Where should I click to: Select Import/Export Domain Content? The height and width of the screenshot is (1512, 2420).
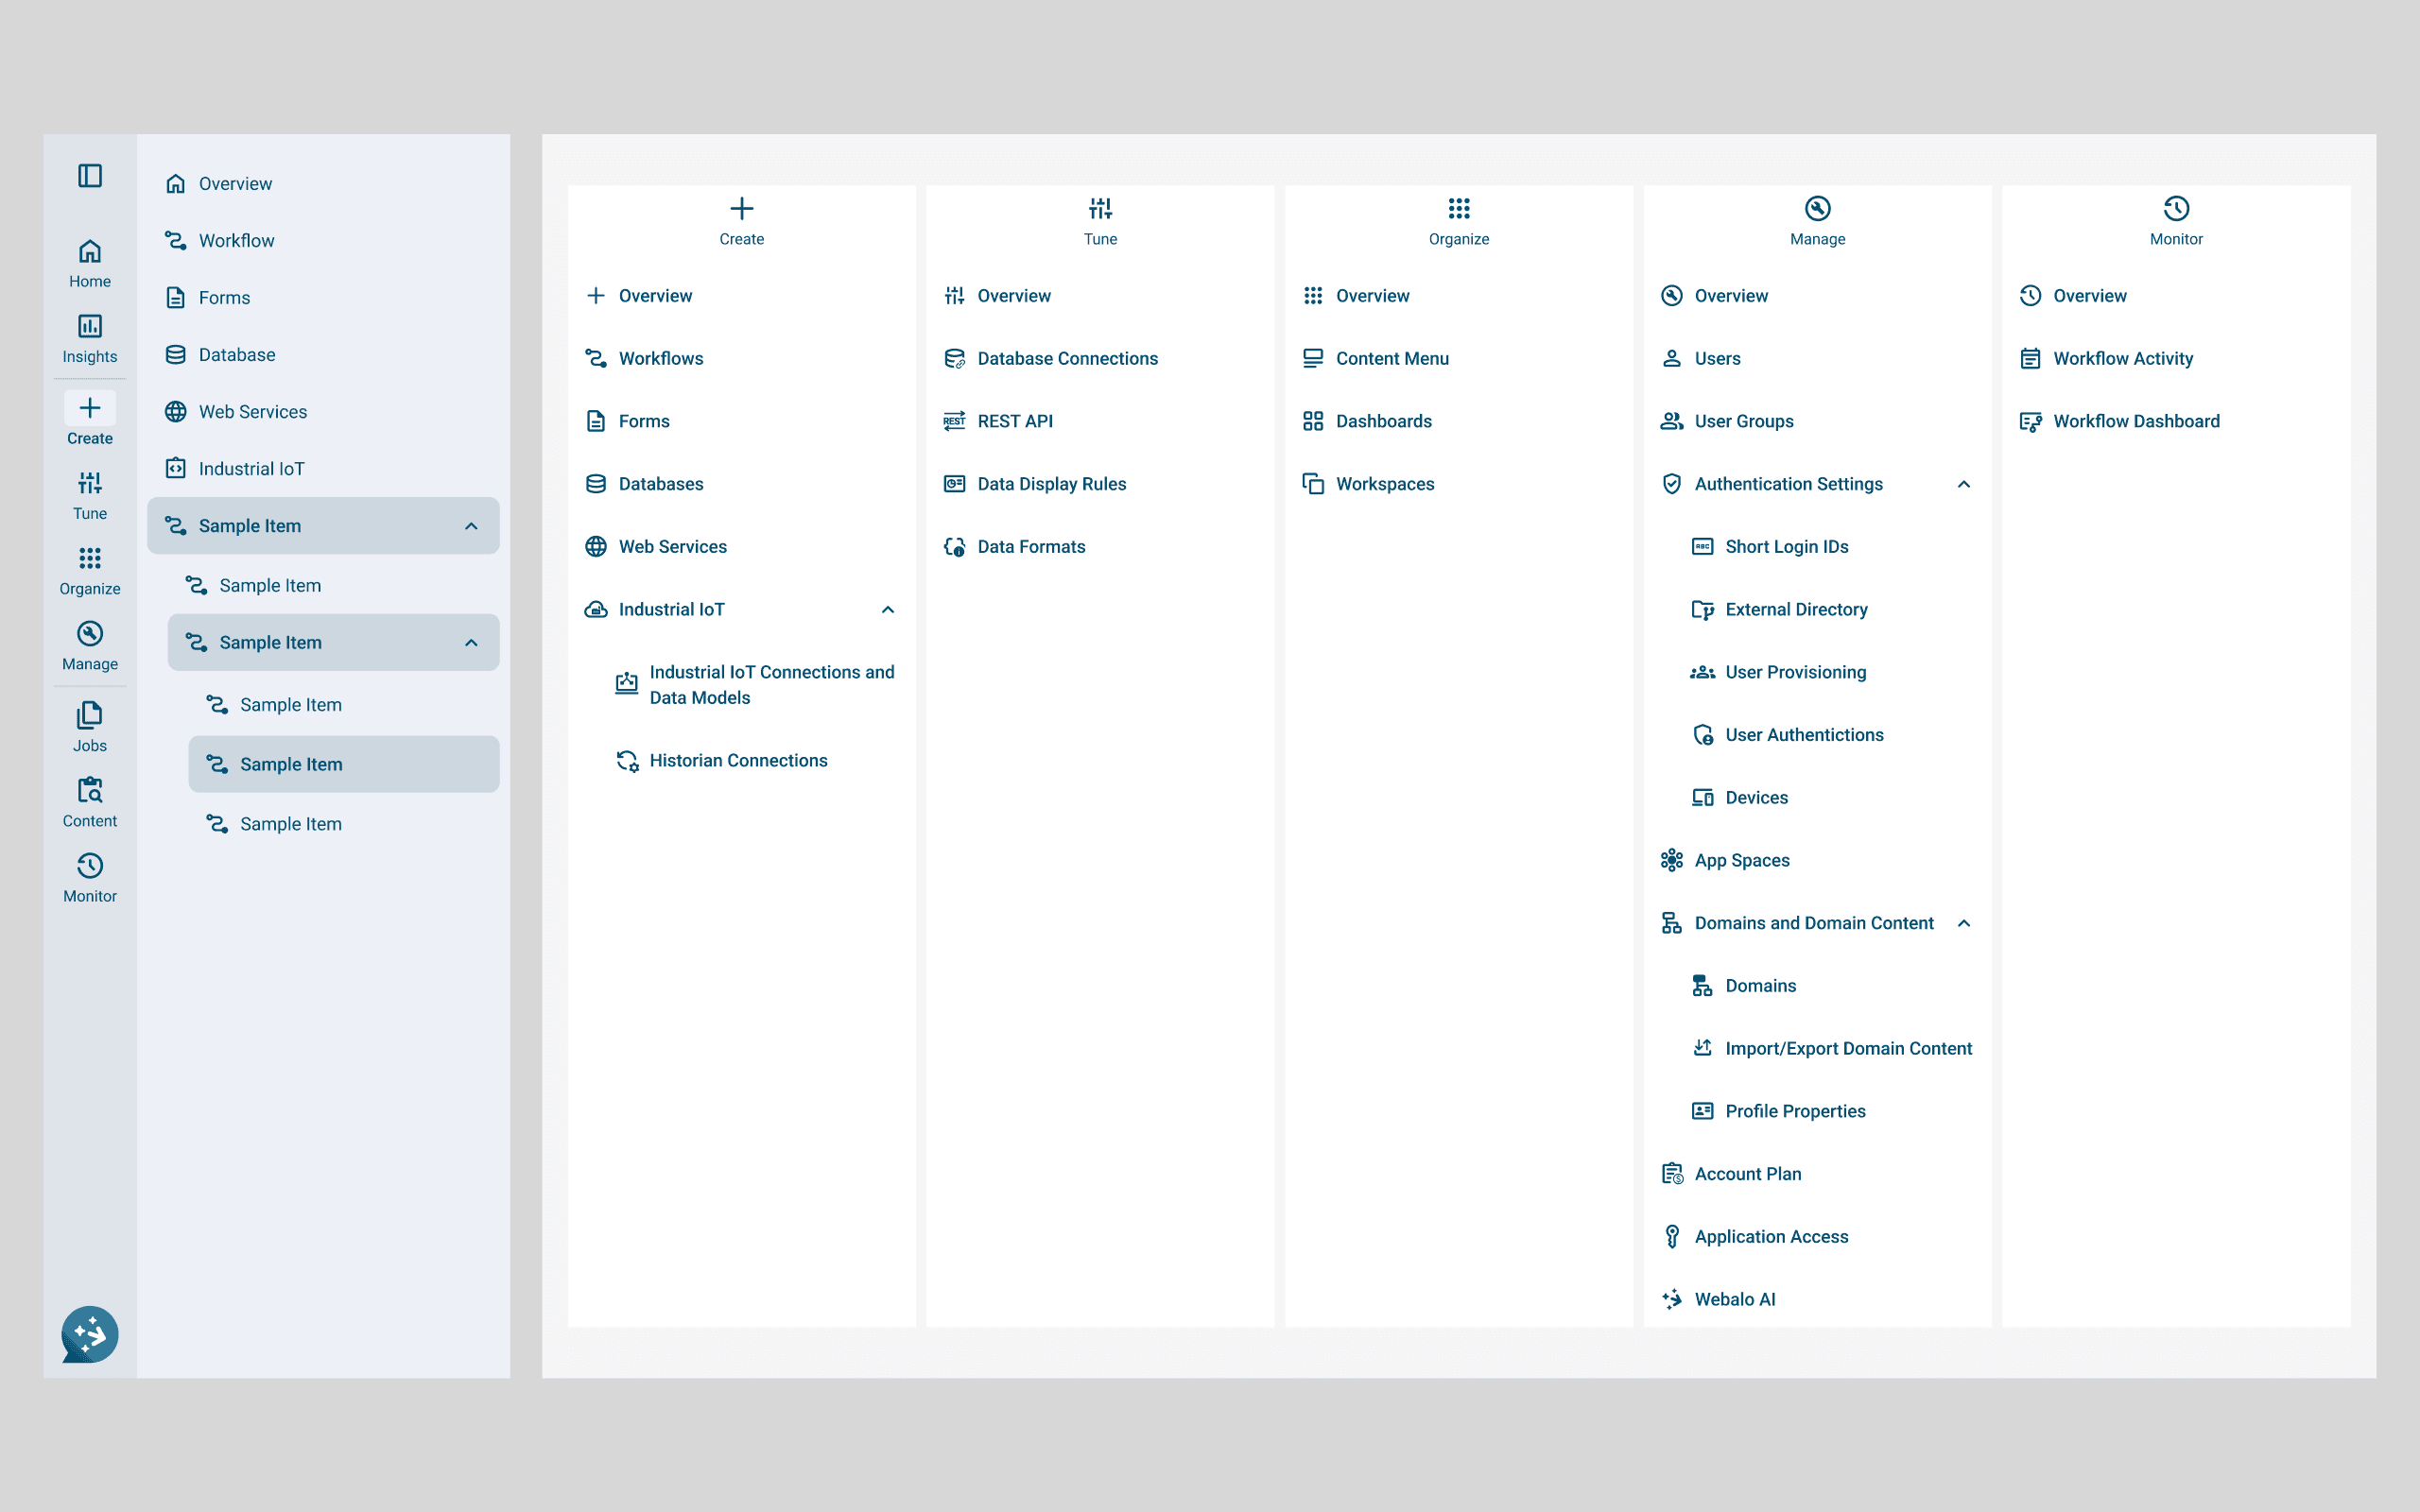pyautogui.click(x=1847, y=1048)
